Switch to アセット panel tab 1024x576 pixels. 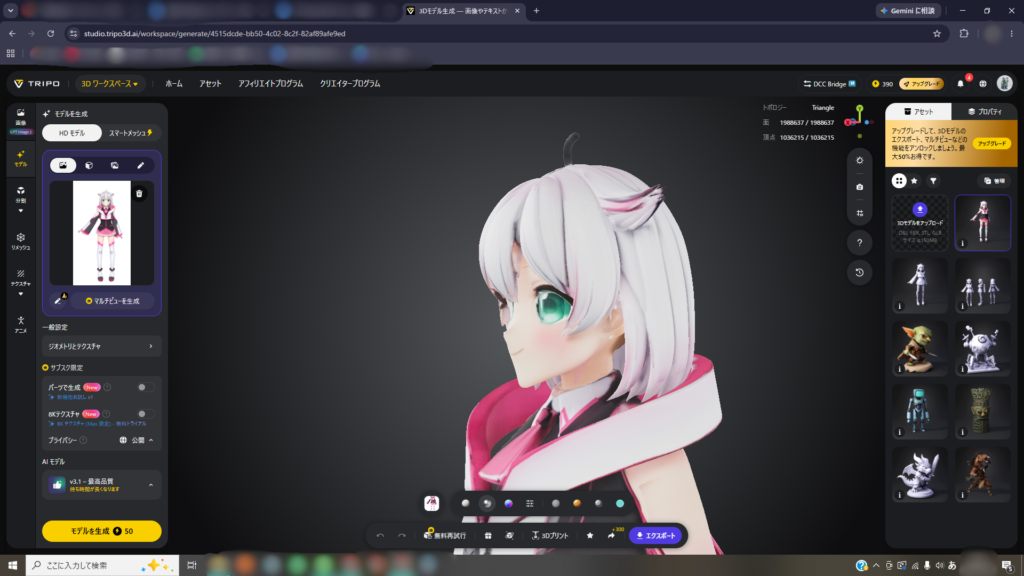click(918, 112)
